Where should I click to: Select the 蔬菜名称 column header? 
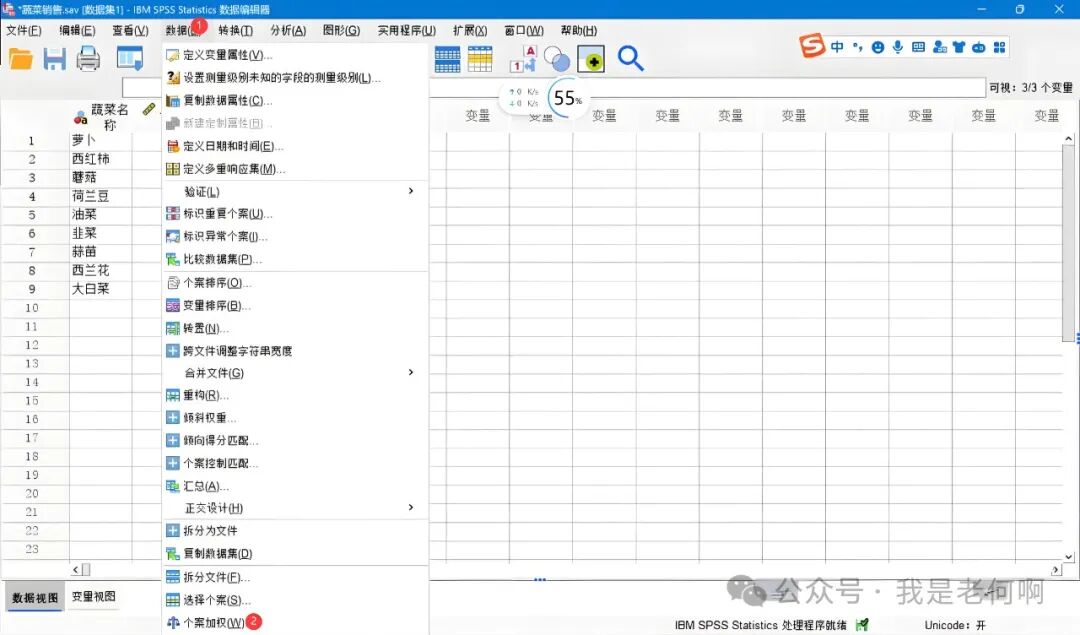101,116
